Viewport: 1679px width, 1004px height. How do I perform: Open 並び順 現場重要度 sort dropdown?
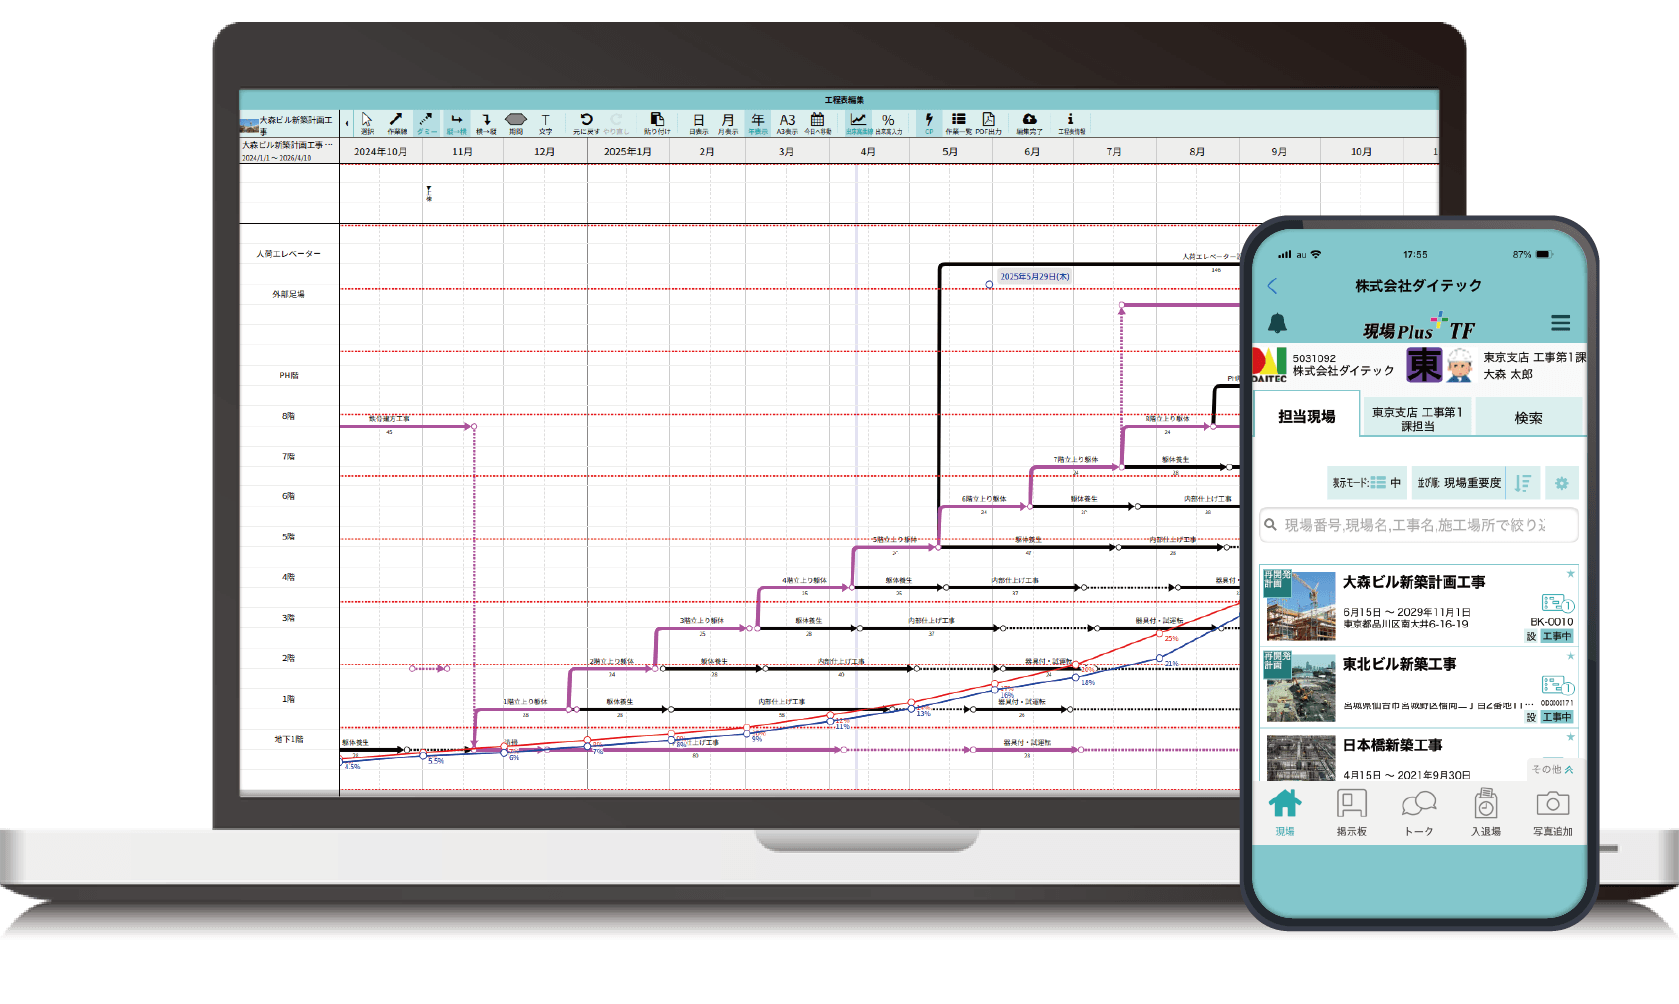coord(1459,483)
